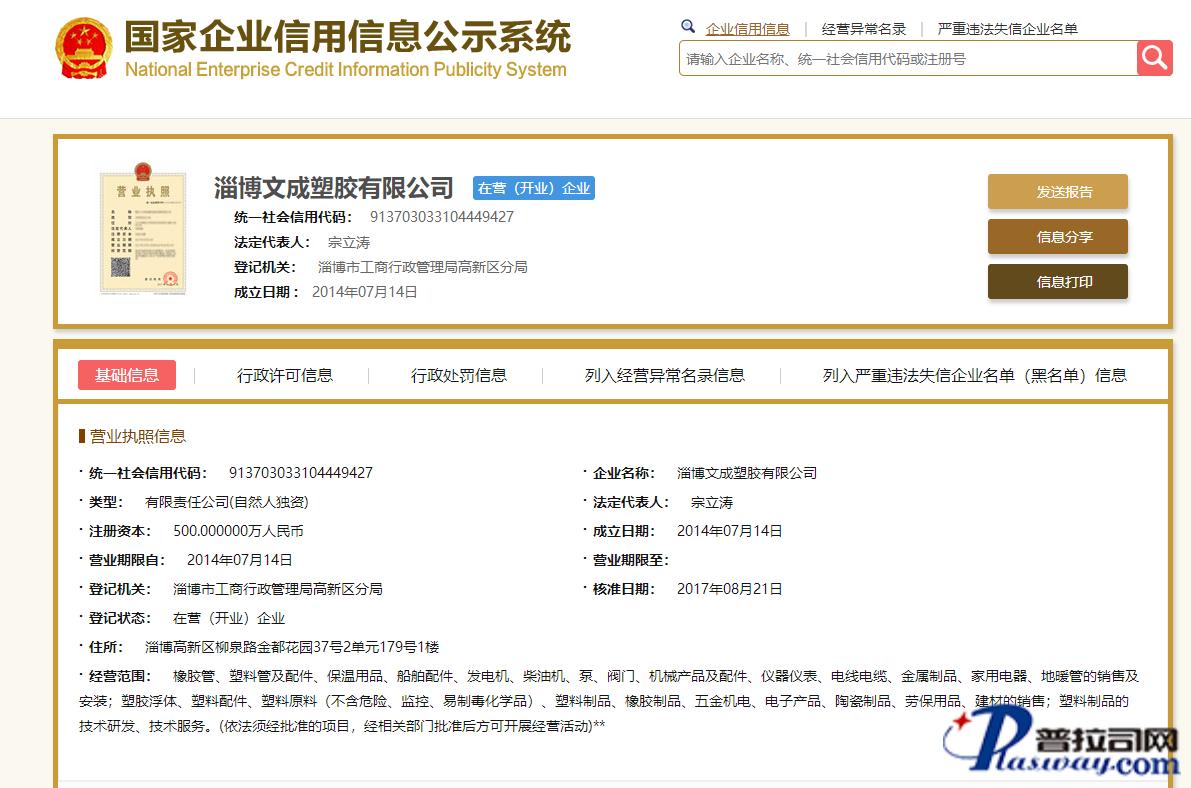Focus the enterprise name search field

(x=907, y=59)
